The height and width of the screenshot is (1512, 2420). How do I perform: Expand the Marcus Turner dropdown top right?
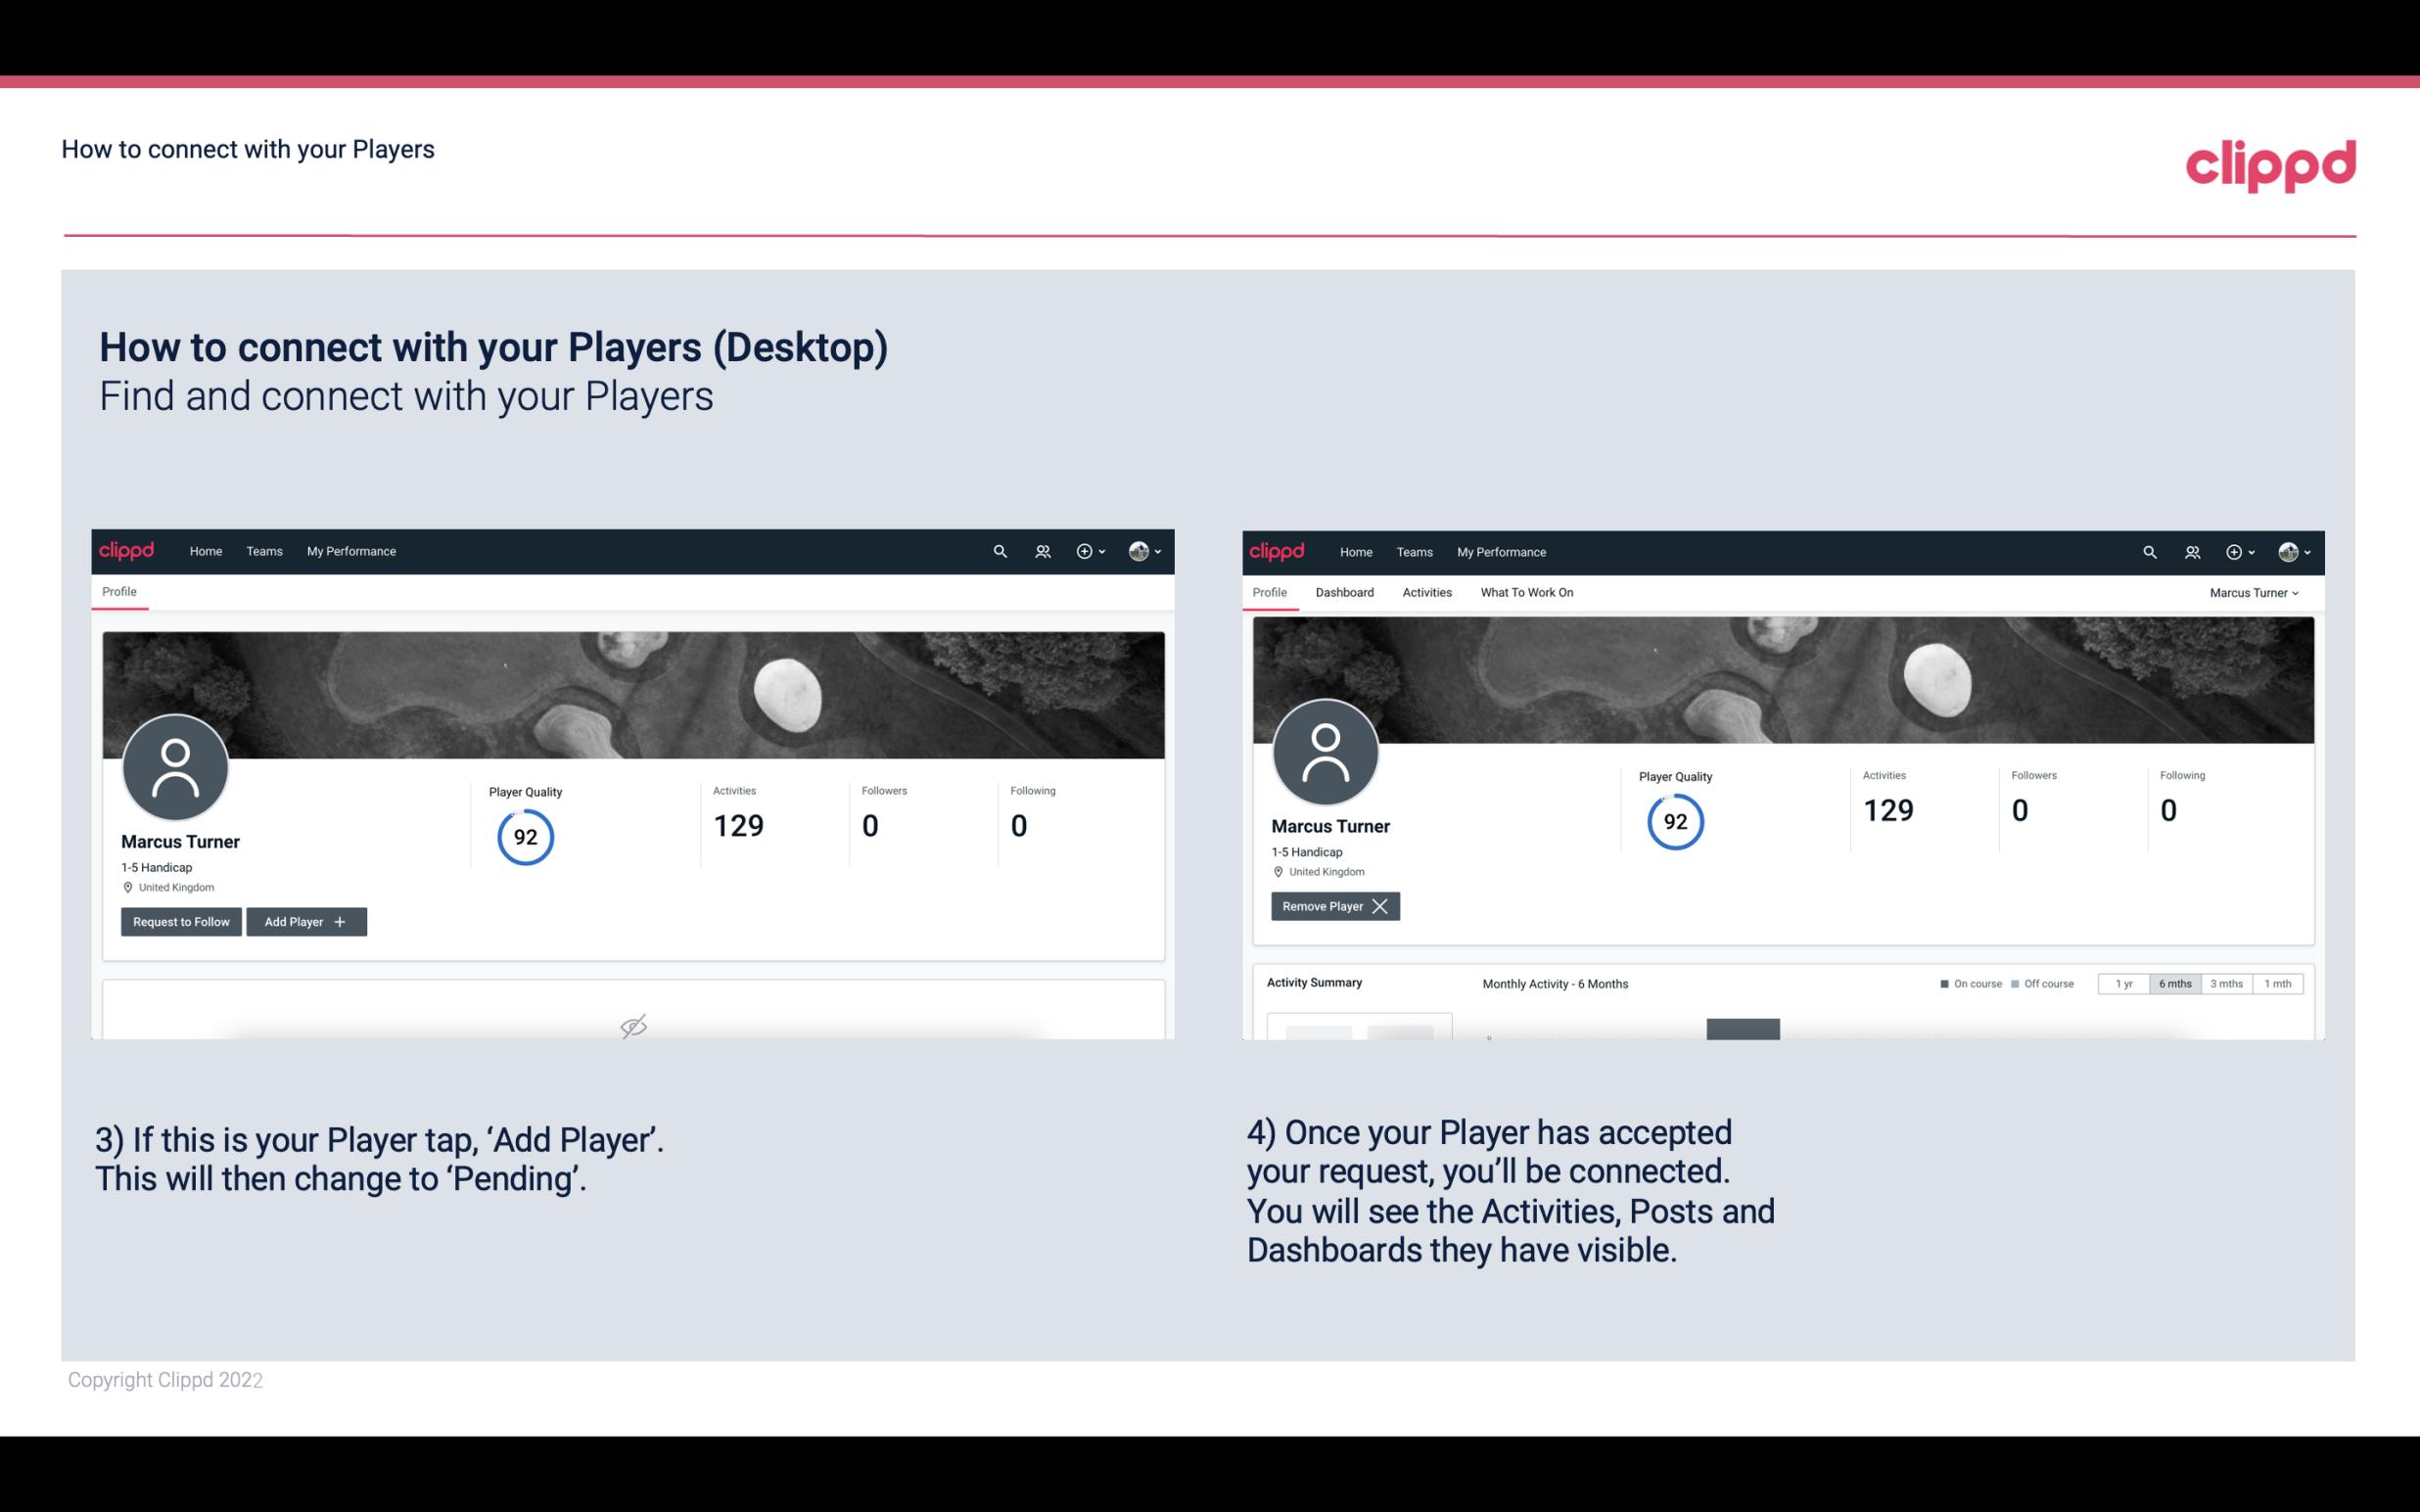coord(2253,592)
